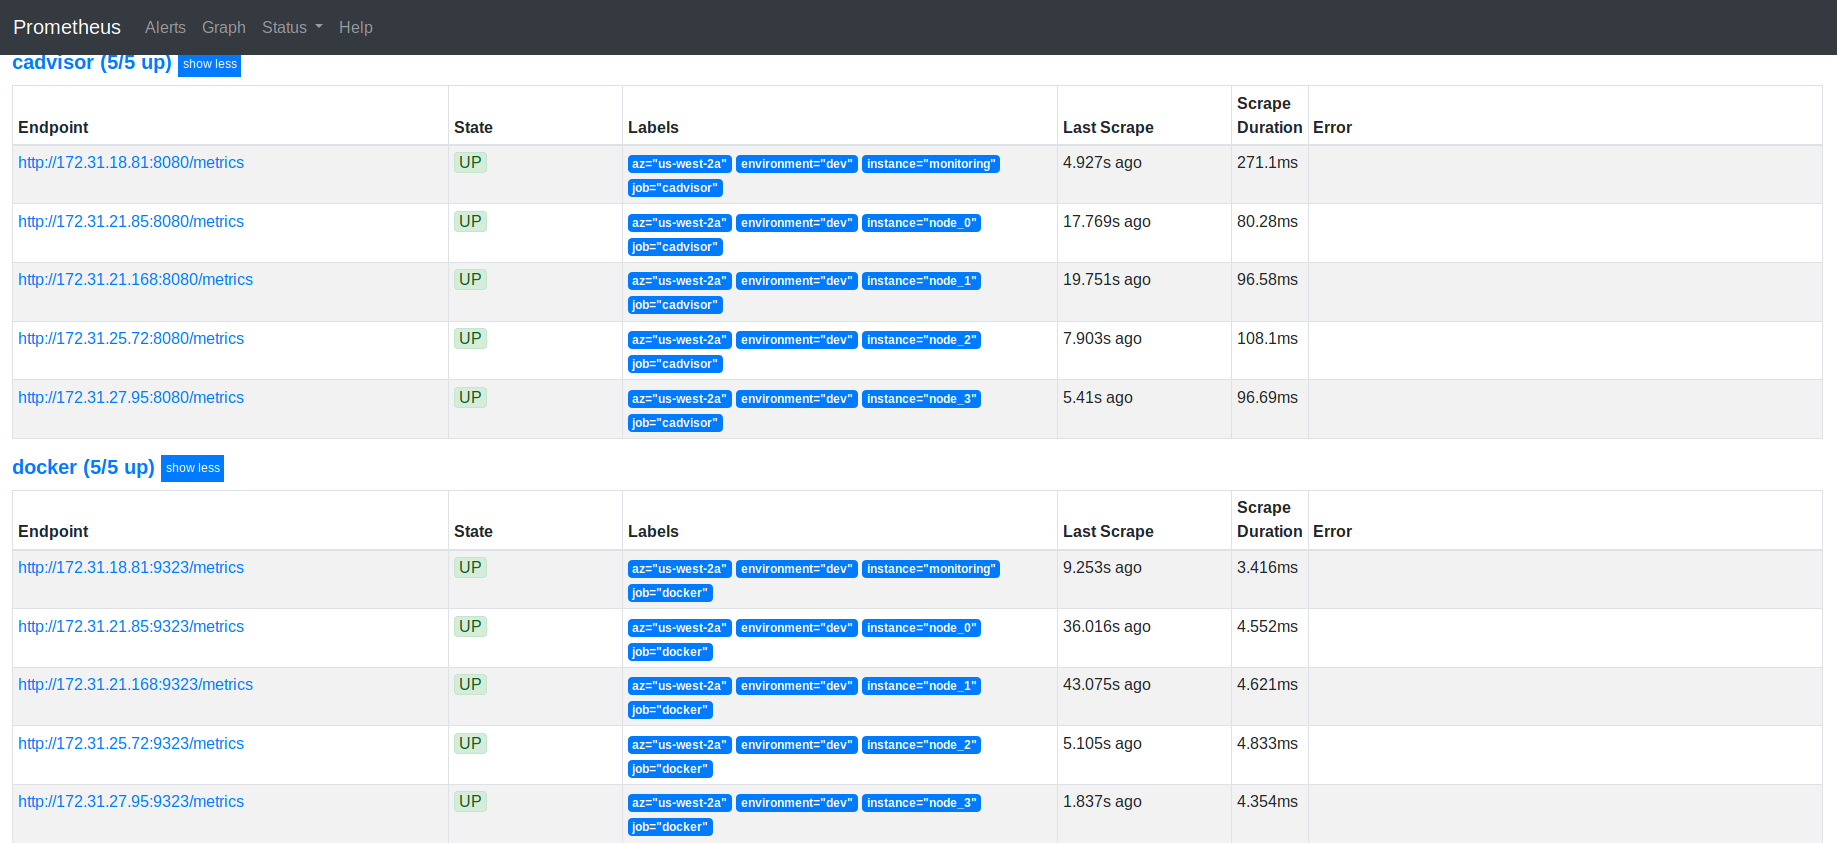Click UP state badge for 172.31.21.168:9323
This screenshot has height=843, width=1837.
470,684
